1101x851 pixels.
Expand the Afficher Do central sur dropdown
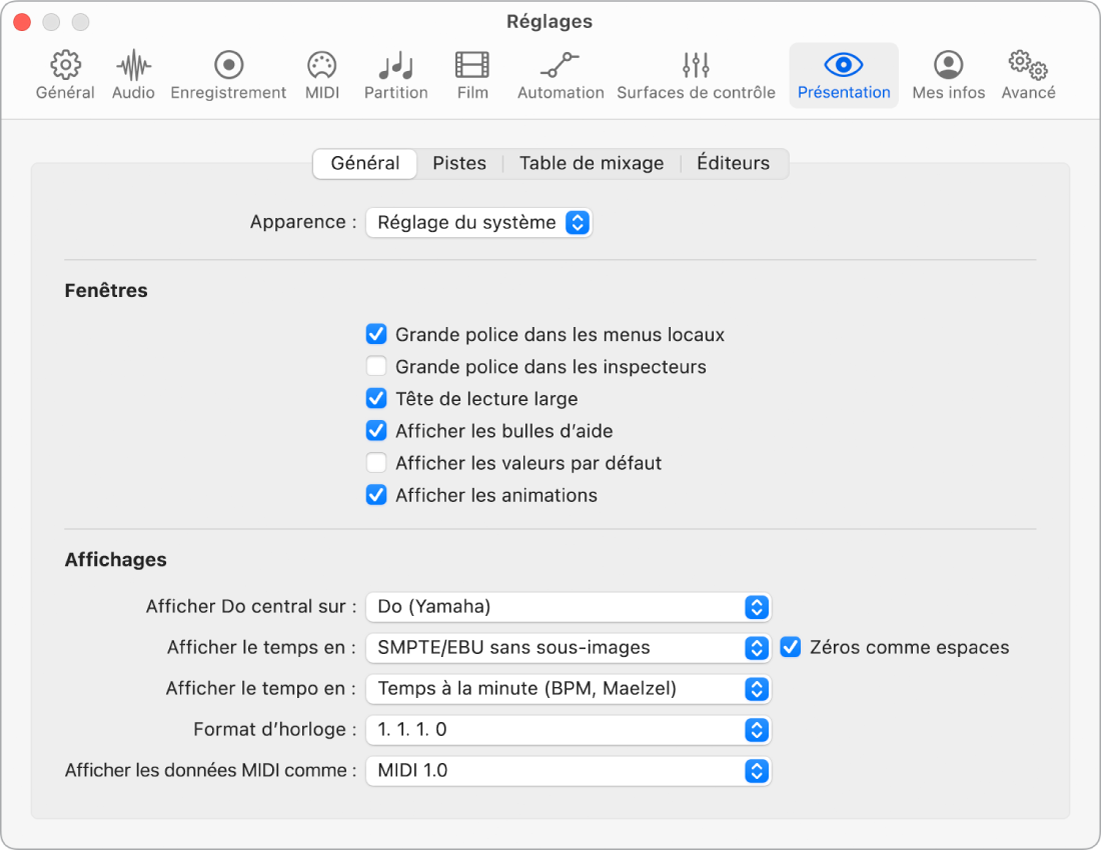[568, 606]
